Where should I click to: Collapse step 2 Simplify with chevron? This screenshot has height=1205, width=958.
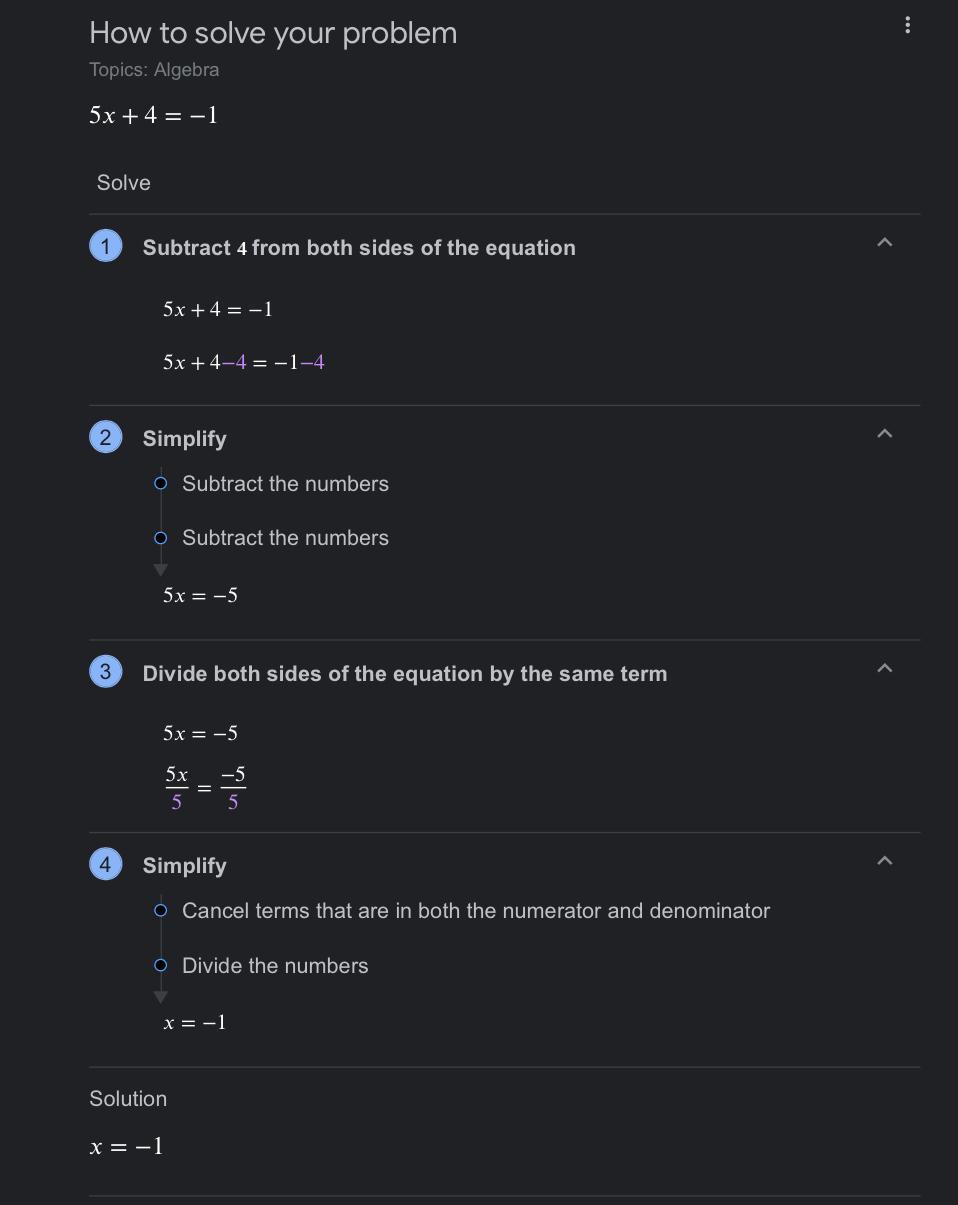click(x=884, y=434)
